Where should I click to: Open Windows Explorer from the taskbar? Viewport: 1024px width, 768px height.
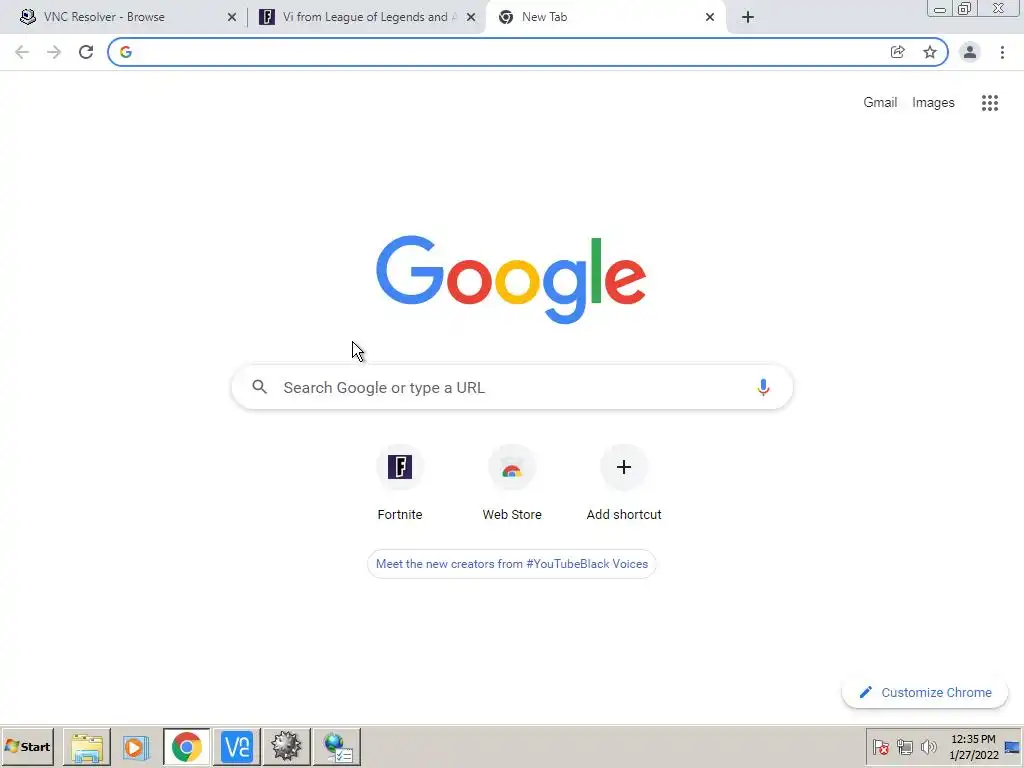87,746
